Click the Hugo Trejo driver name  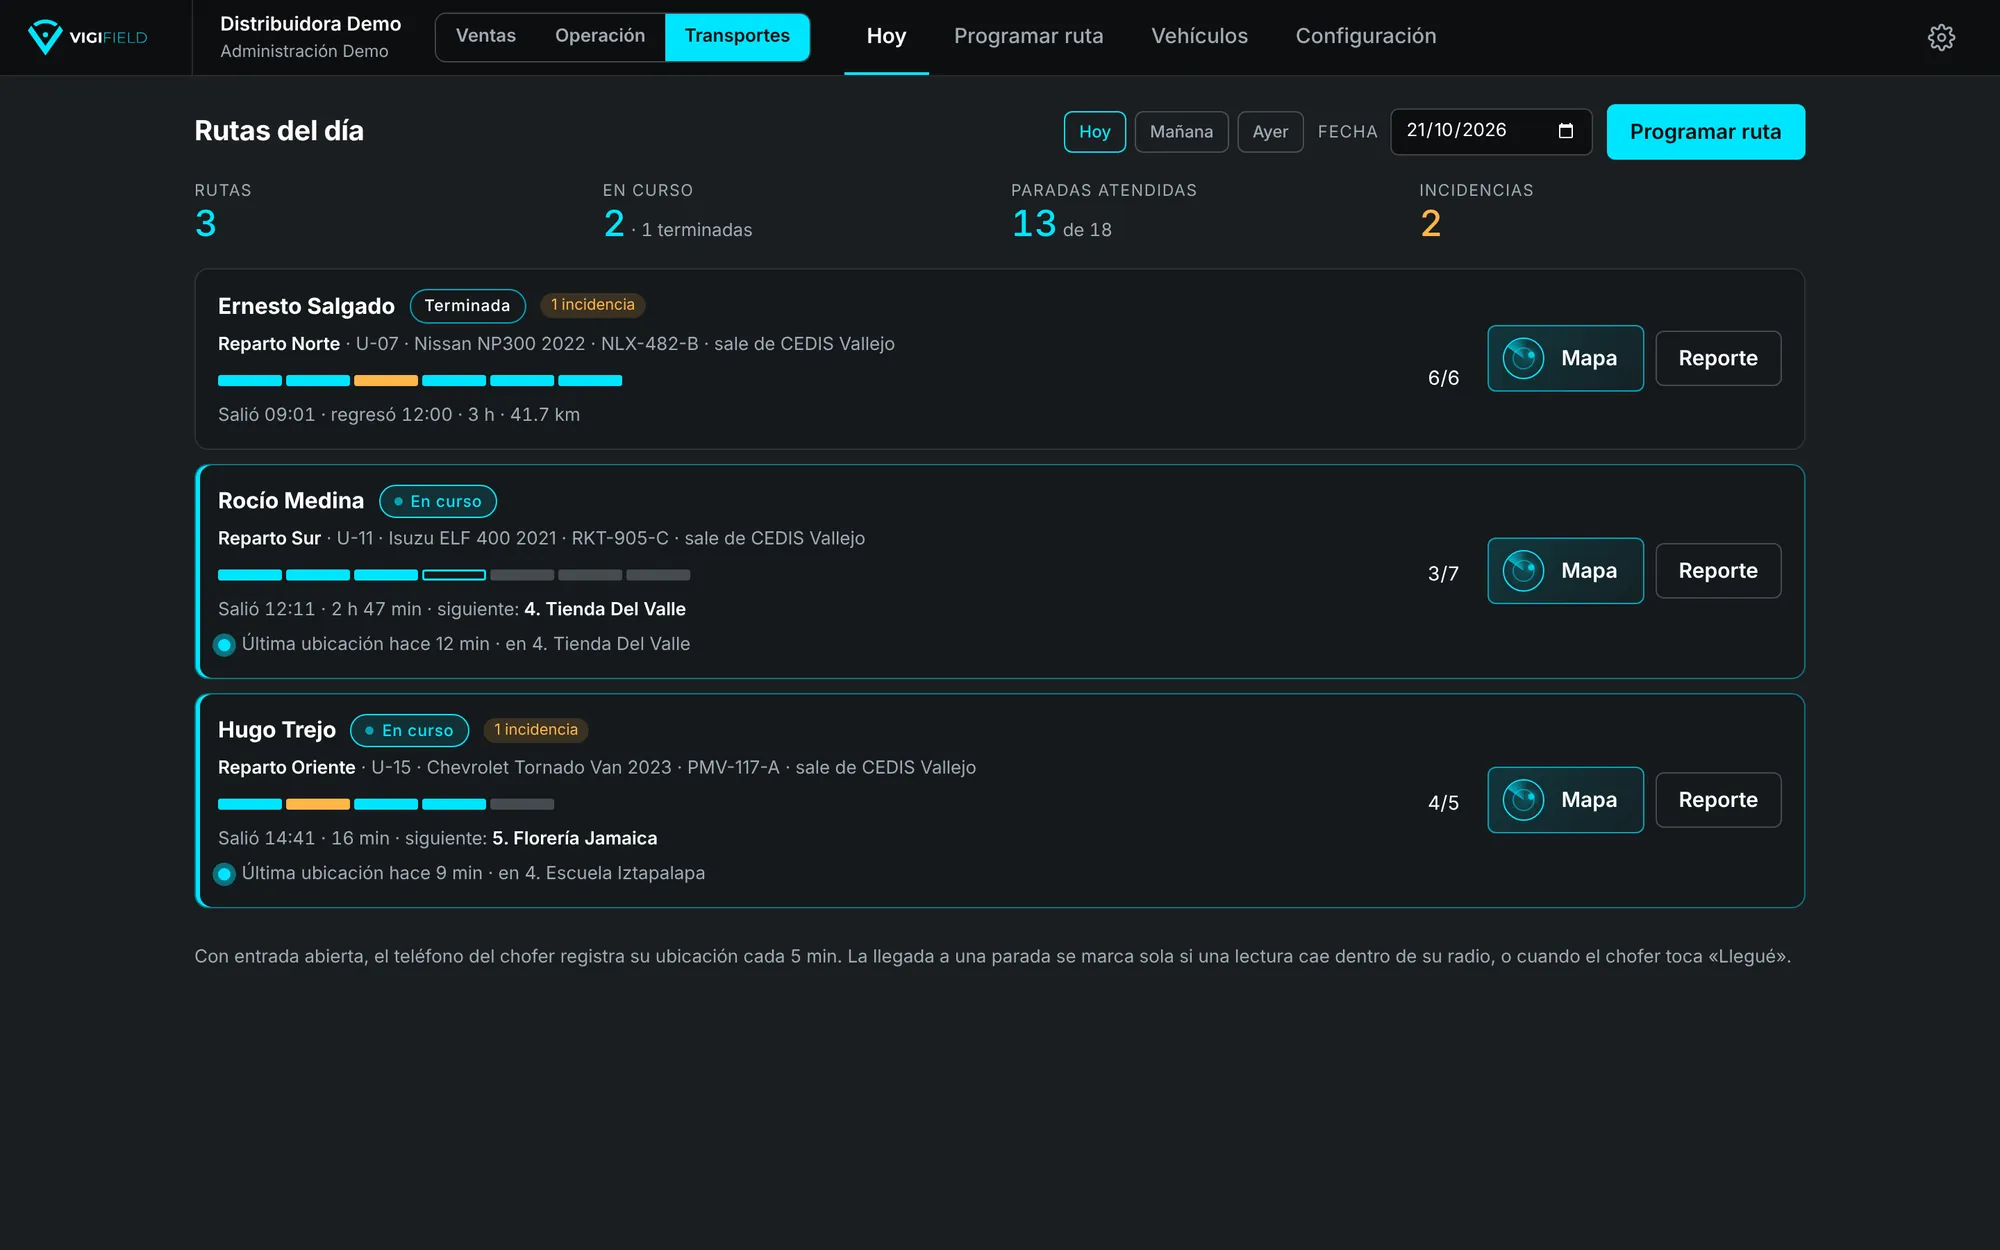pos(277,730)
